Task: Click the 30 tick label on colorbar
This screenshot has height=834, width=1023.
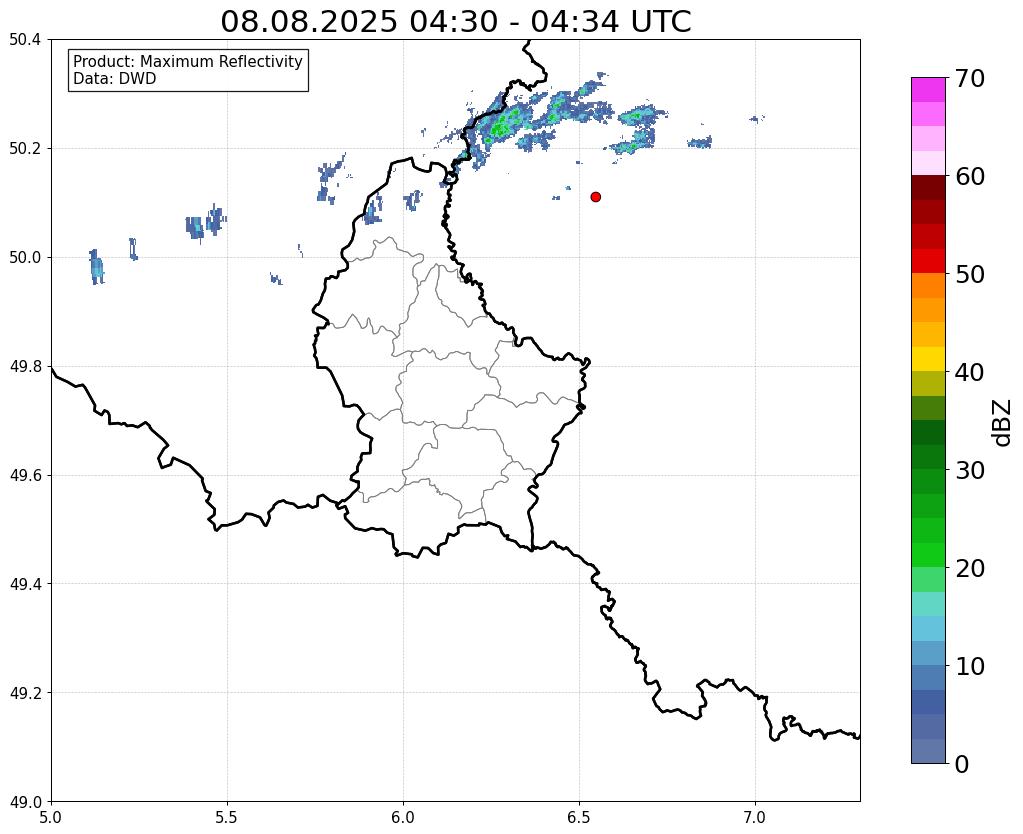Action: tap(969, 470)
